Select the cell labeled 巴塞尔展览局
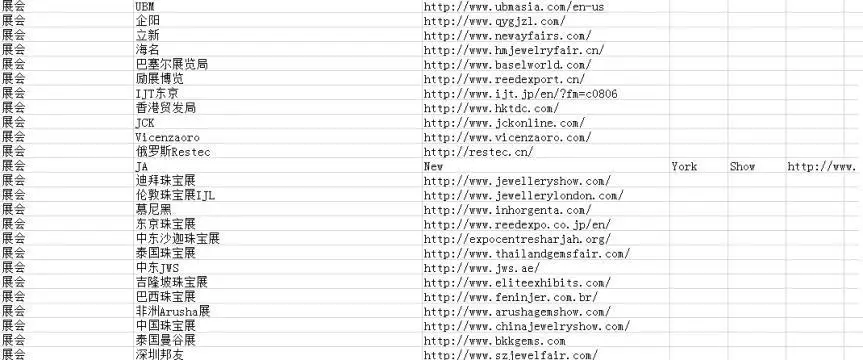 click(x=278, y=64)
